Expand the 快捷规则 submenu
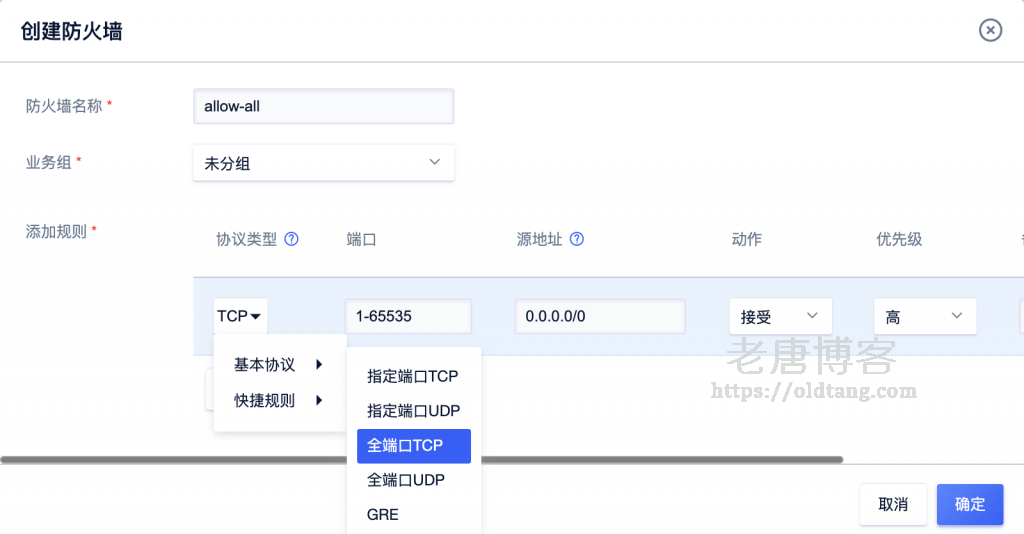 pyautogui.click(x=279, y=400)
